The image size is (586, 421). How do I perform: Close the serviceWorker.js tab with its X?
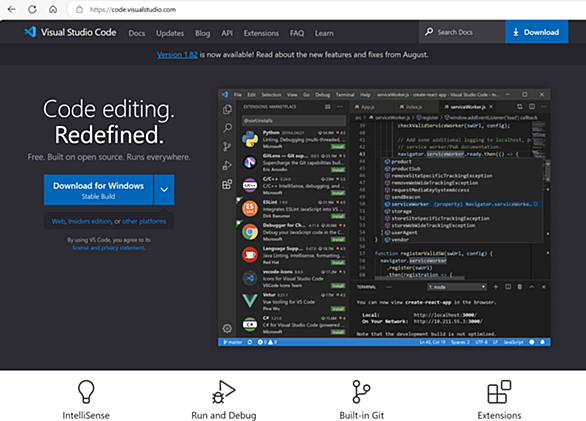click(x=491, y=107)
